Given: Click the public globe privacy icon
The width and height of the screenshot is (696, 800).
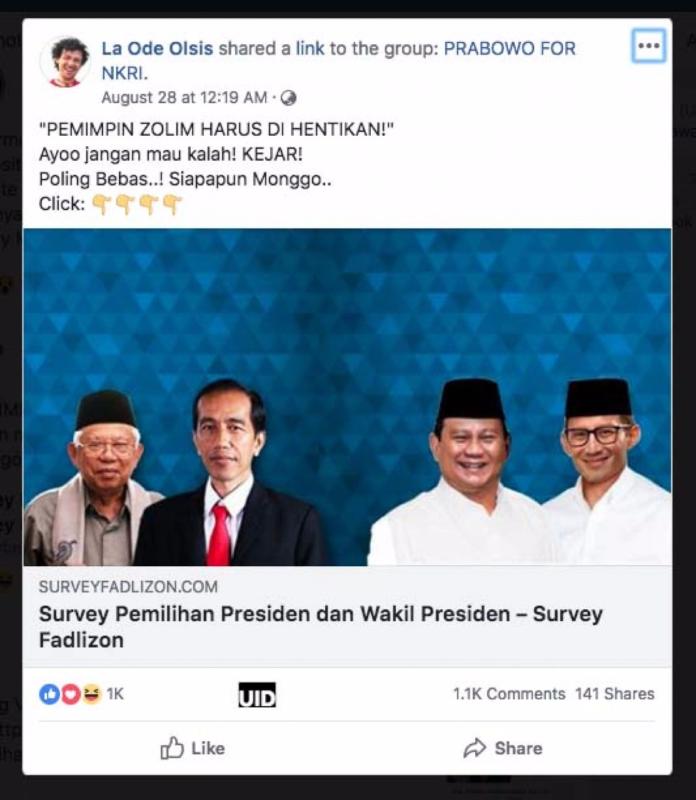Looking at the screenshot, I should [289, 97].
